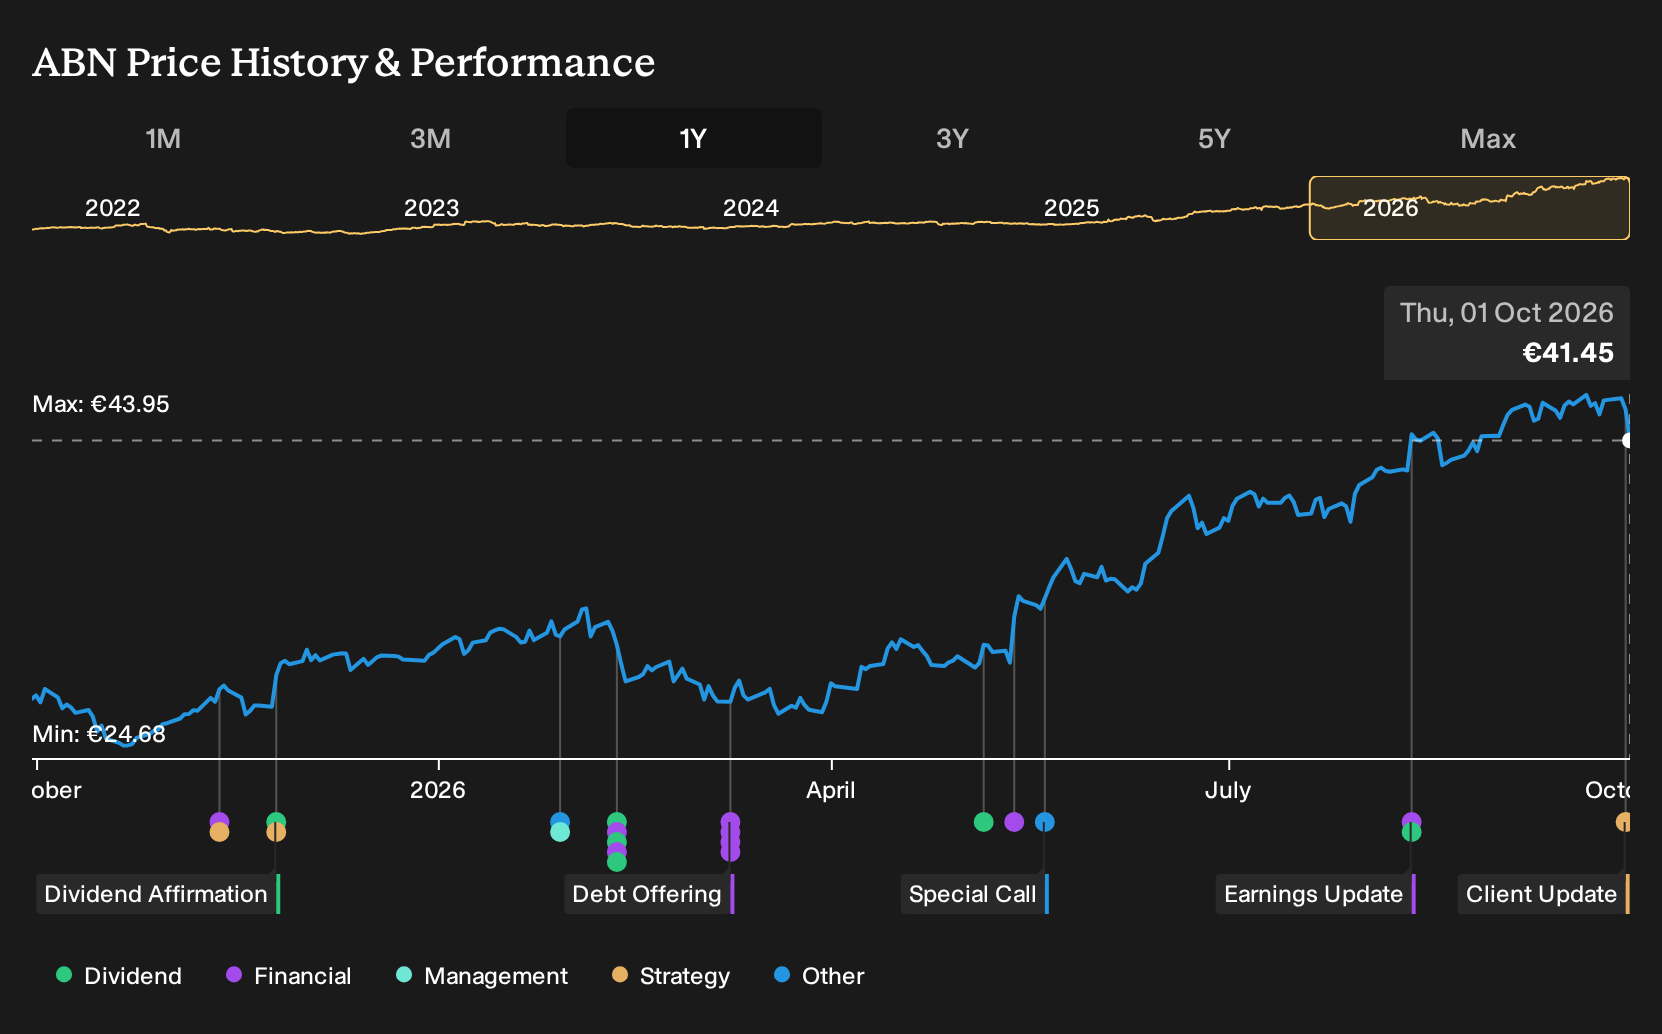This screenshot has width=1662, height=1034.
Task: Click the 'Max: €43.95' label
Action: pos(101,404)
